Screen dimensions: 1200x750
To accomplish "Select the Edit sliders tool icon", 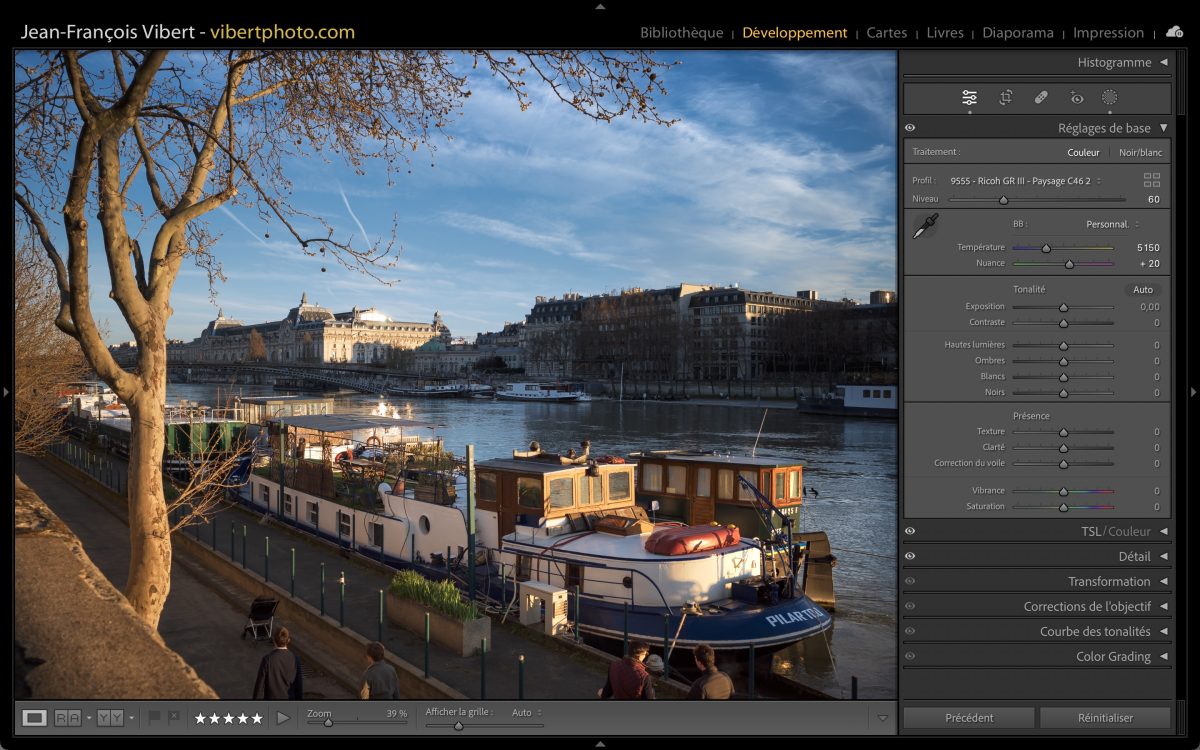I will tap(969, 98).
